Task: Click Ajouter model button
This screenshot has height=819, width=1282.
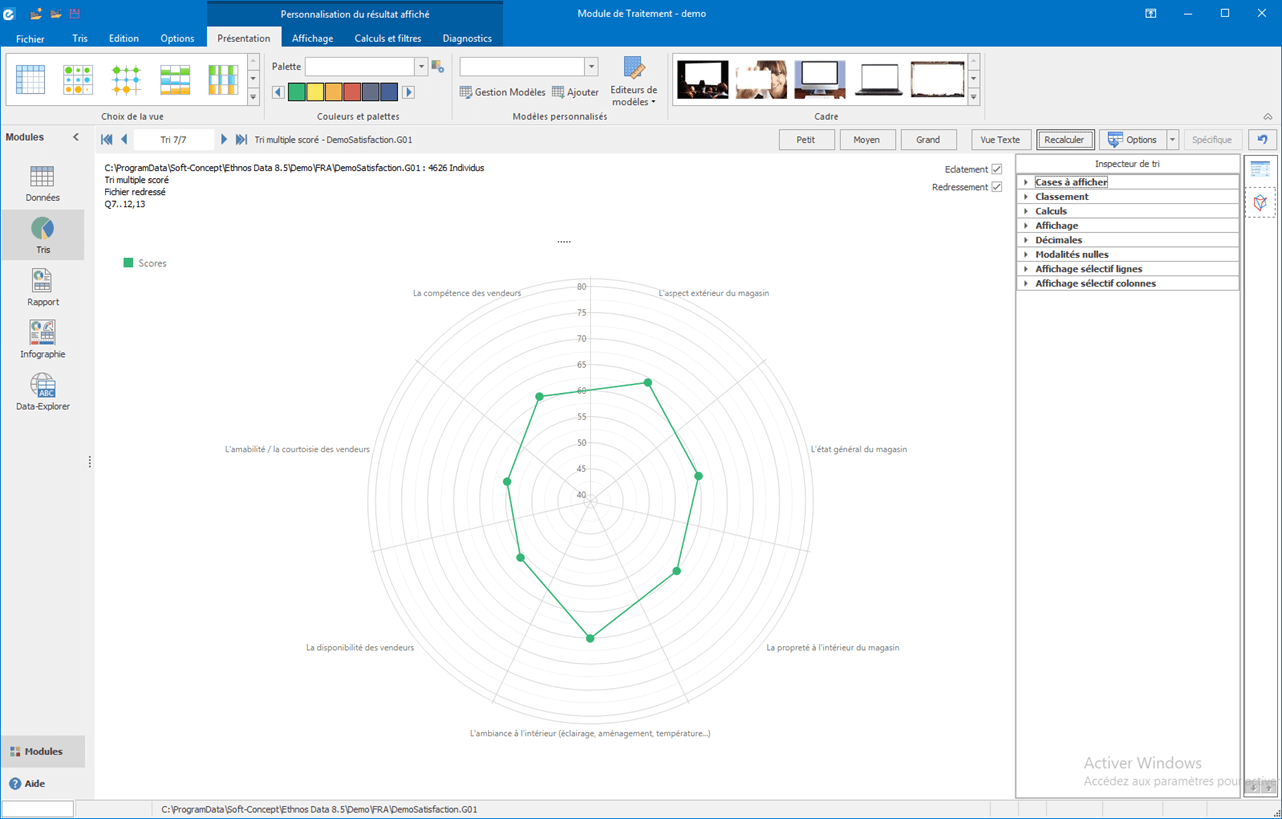Action: 576,92
